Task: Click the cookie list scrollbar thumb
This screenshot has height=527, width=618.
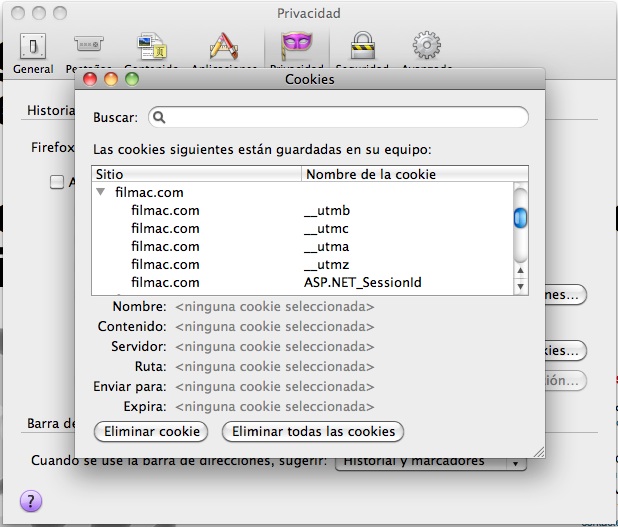Action: pyautogui.click(x=520, y=217)
